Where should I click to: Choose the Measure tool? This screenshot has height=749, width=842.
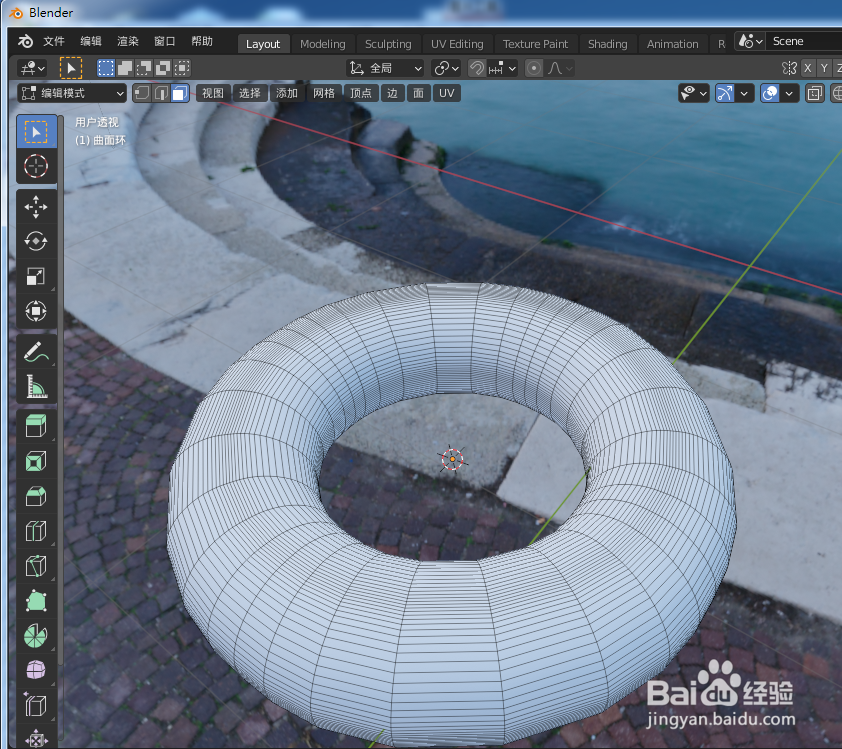(36, 386)
